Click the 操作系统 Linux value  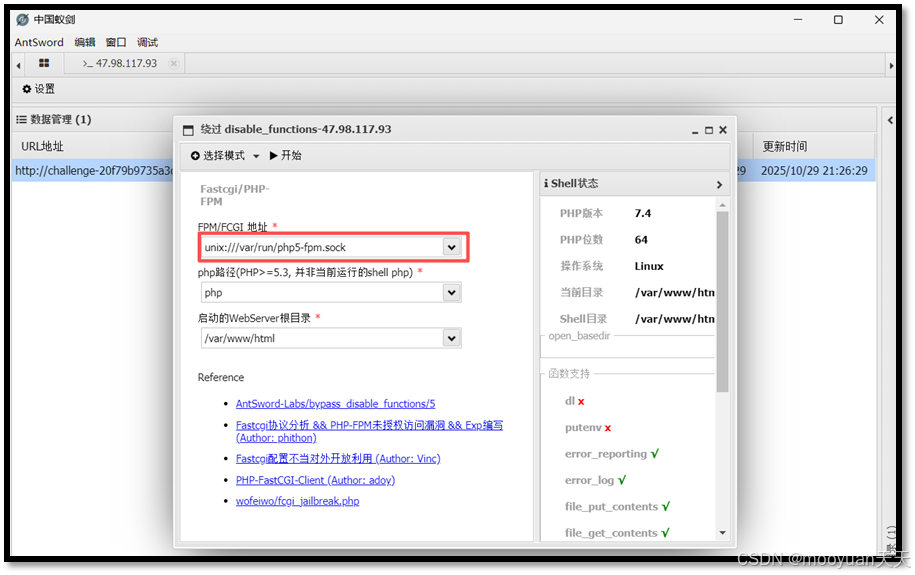649,266
